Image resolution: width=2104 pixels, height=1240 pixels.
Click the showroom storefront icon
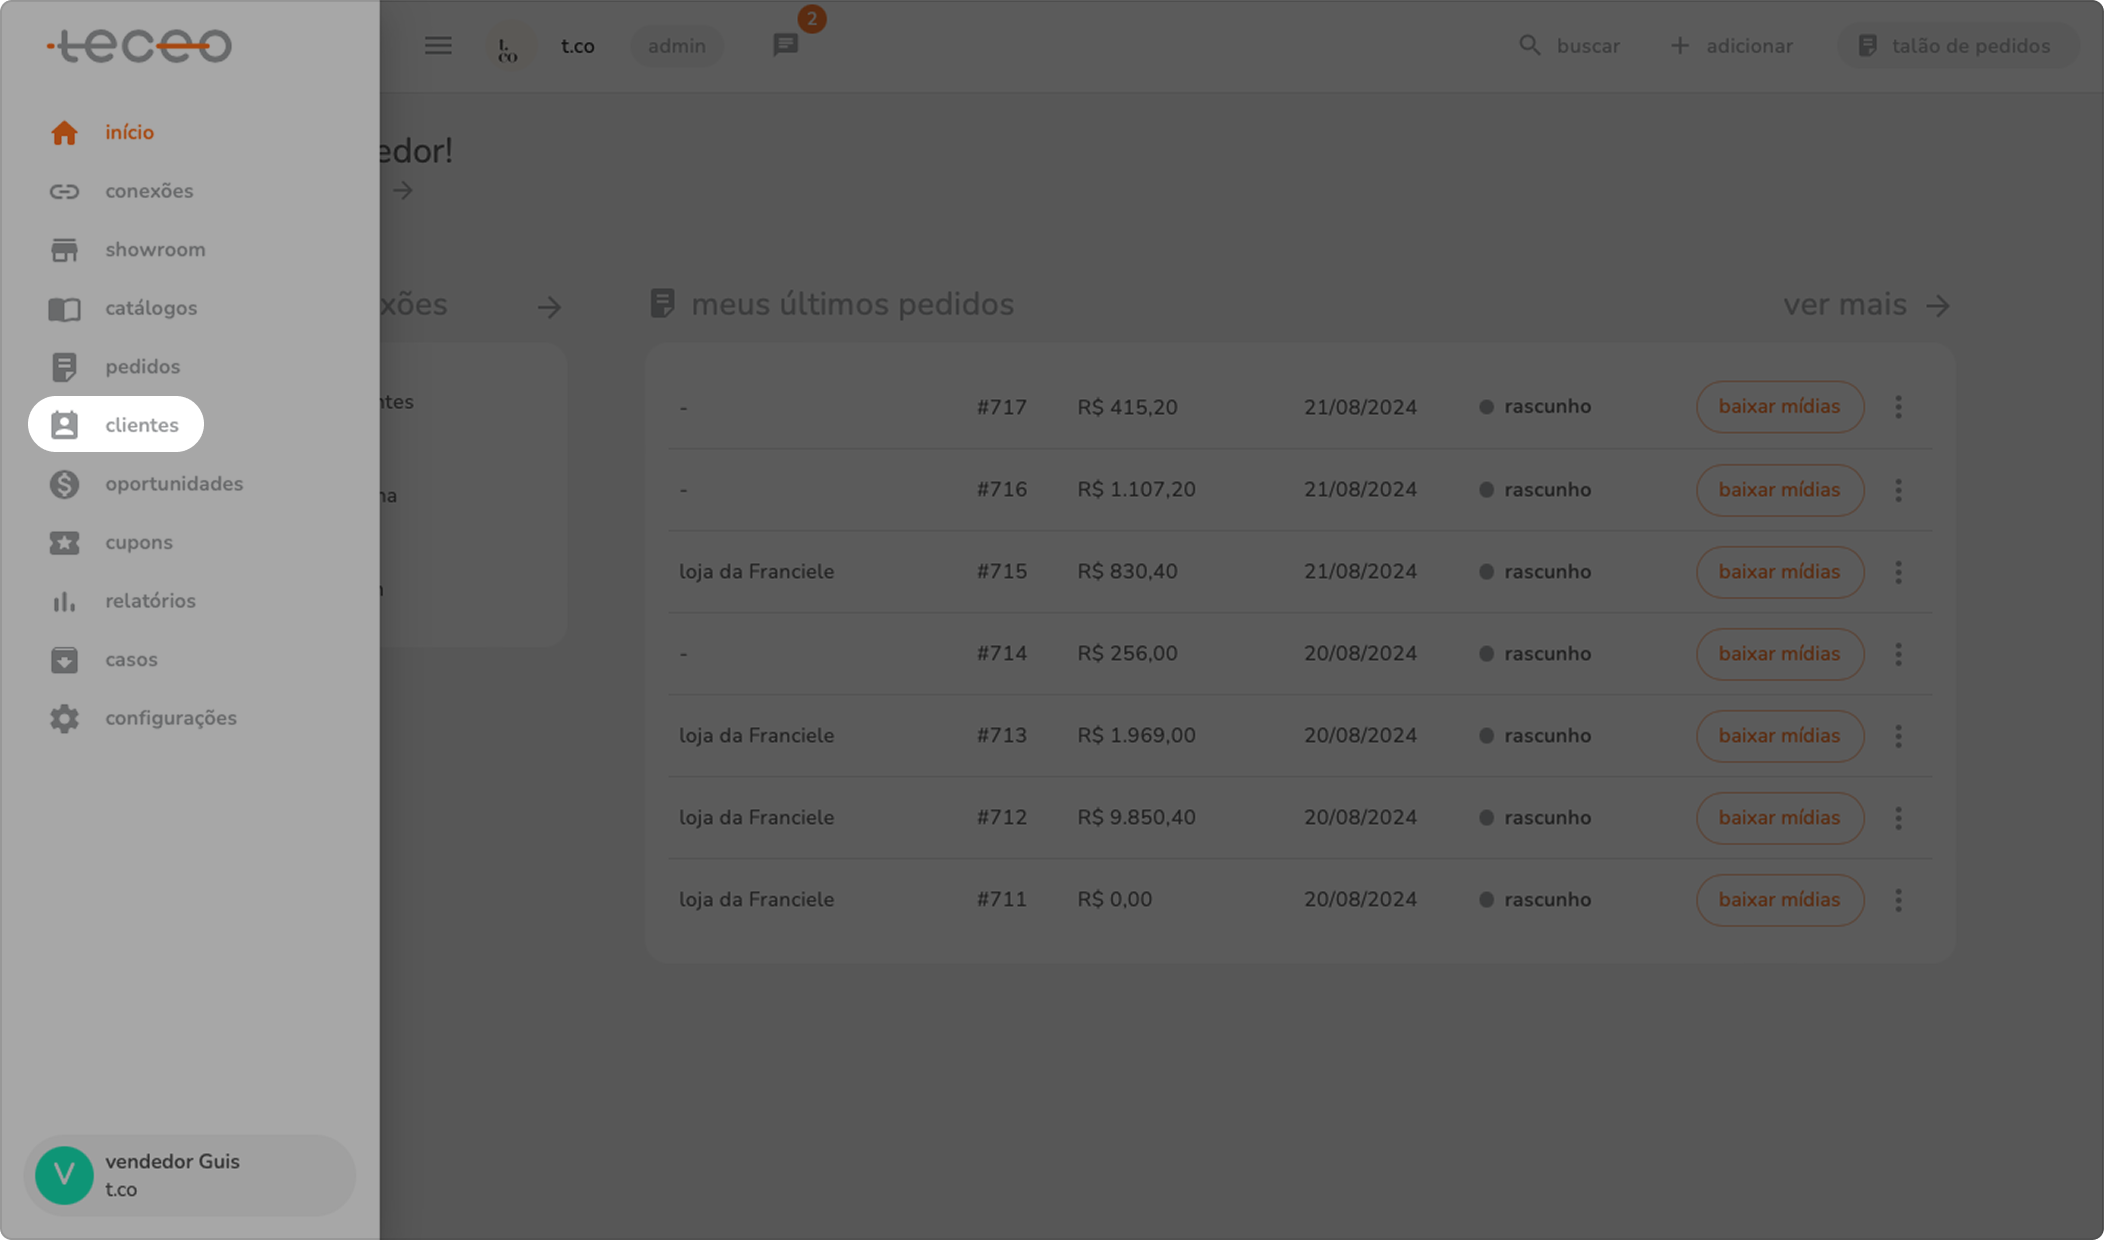click(64, 250)
